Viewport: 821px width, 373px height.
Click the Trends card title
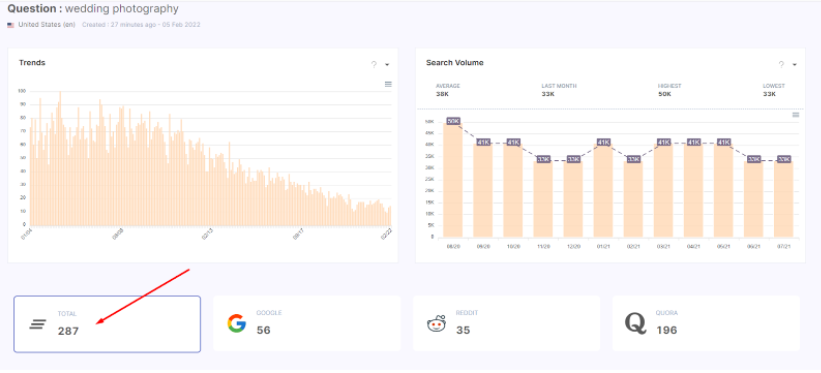click(x=32, y=62)
